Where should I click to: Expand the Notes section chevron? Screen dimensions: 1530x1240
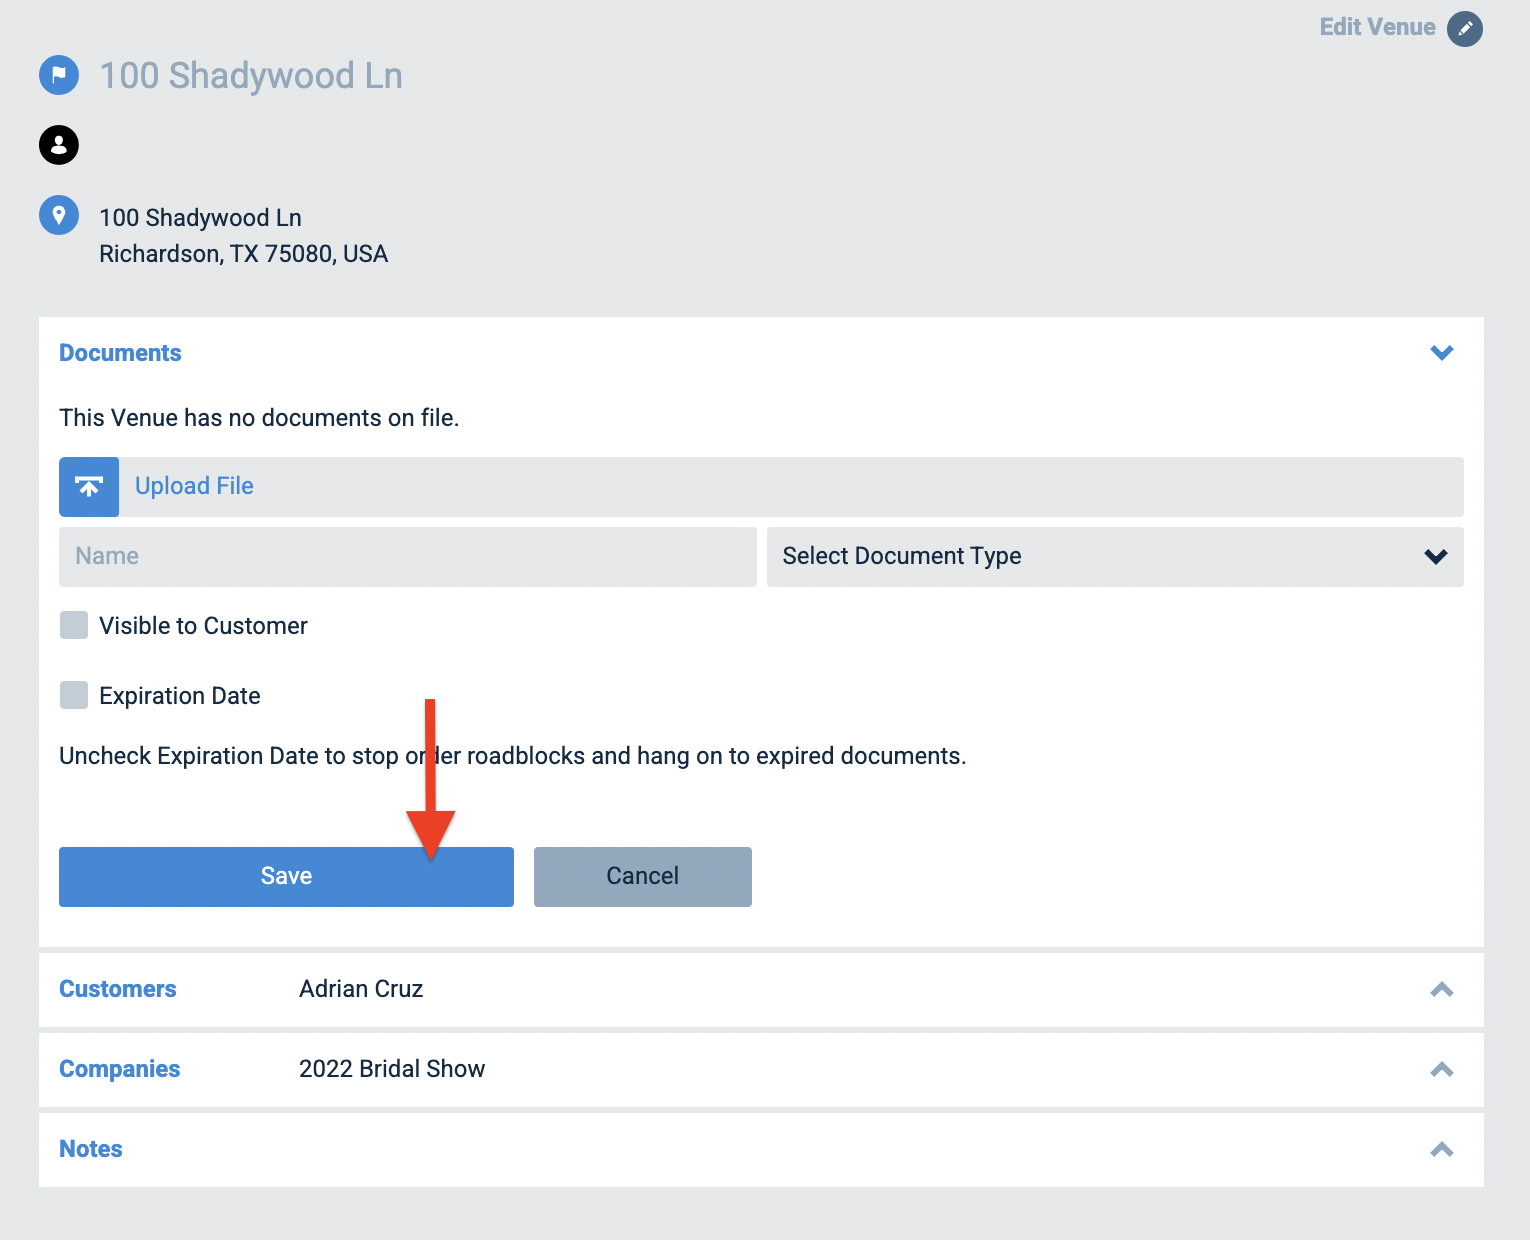click(x=1442, y=1149)
